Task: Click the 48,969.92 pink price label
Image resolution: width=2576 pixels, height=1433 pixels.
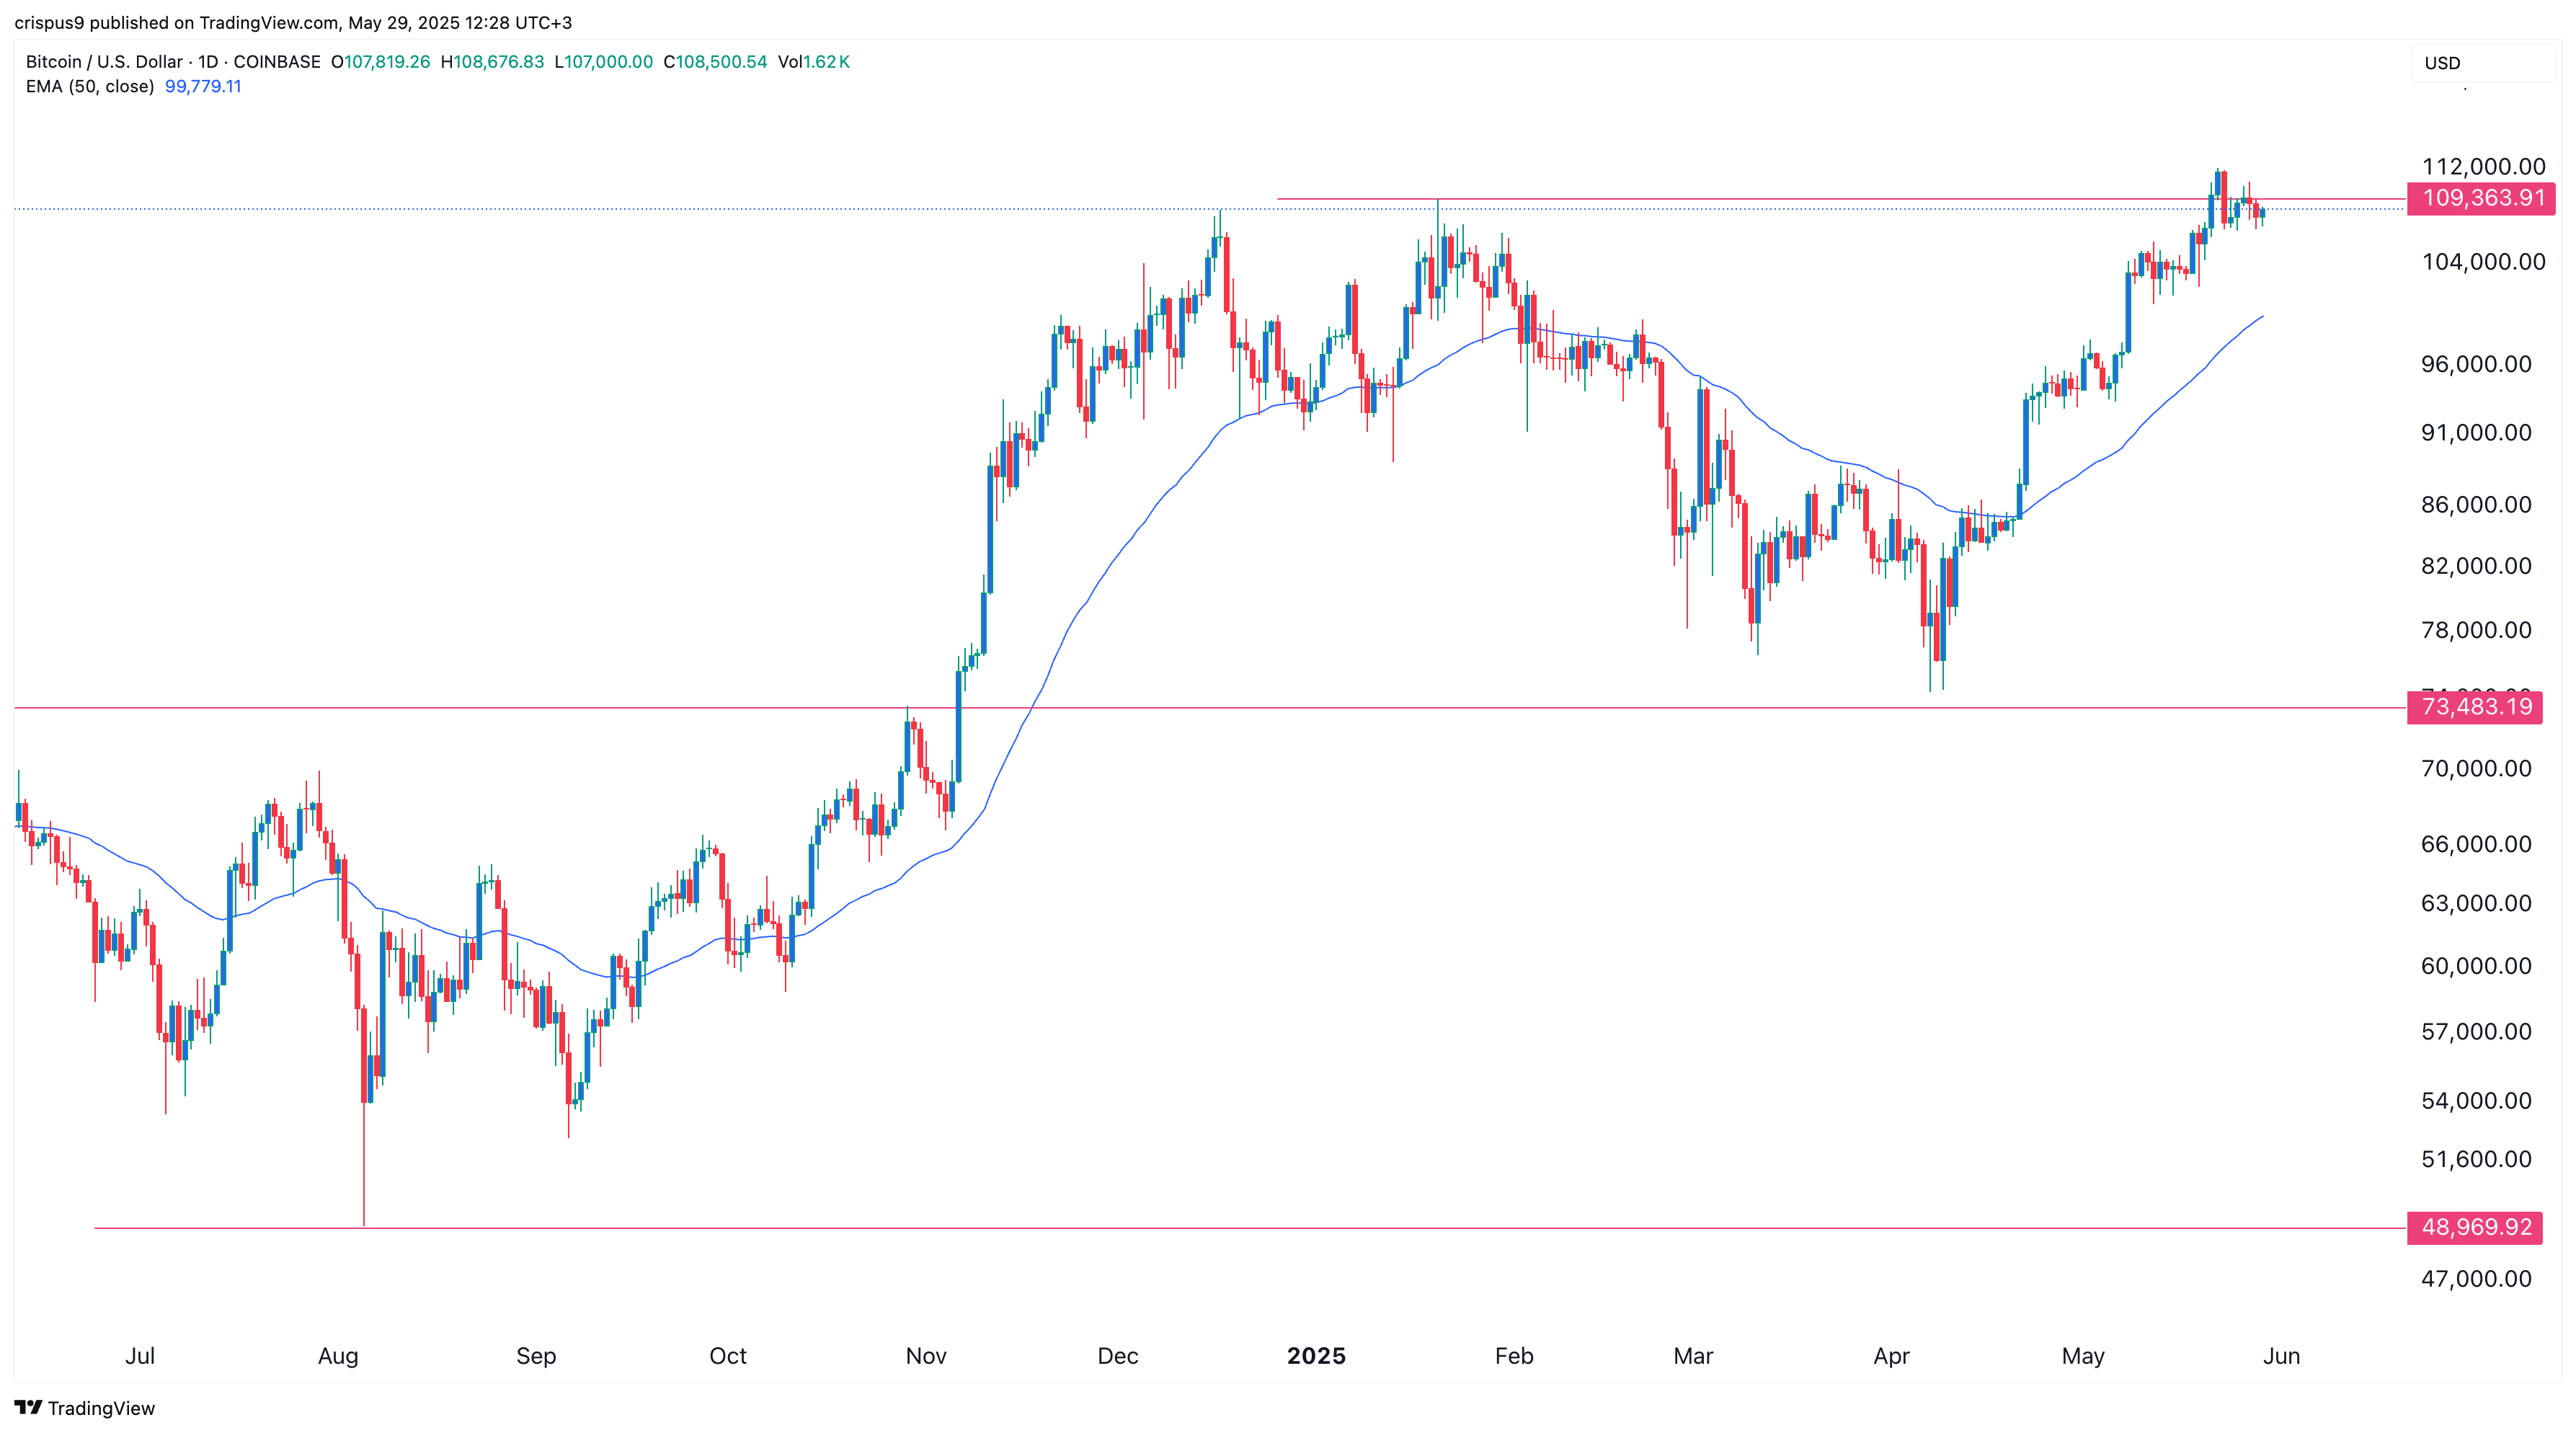Action: (x=2475, y=1227)
